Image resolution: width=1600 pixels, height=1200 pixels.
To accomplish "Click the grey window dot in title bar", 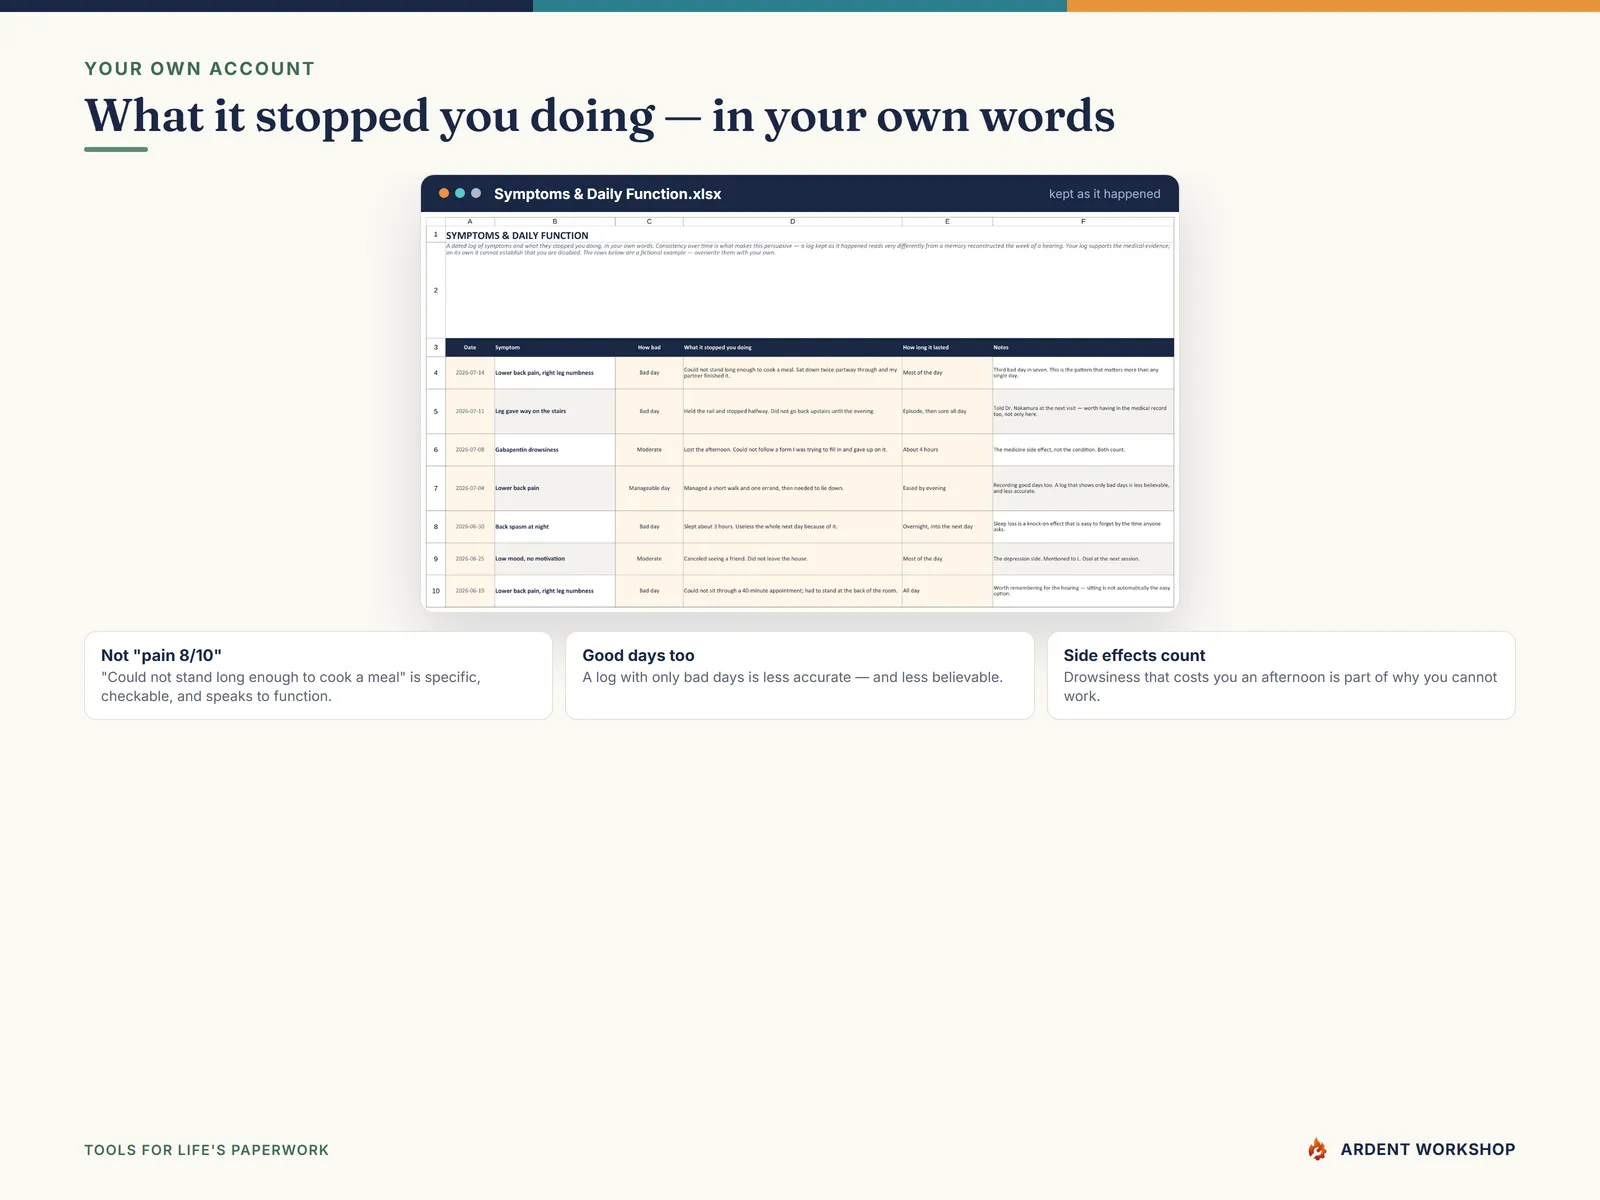I will 476,193.
